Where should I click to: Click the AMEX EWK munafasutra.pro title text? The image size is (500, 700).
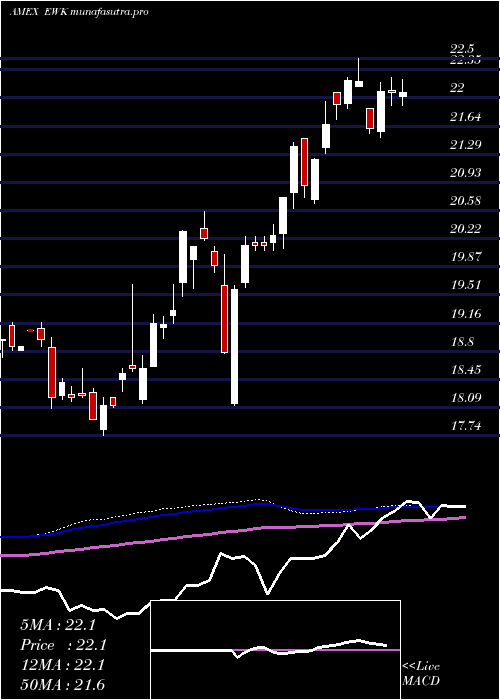click(x=79, y=12)
